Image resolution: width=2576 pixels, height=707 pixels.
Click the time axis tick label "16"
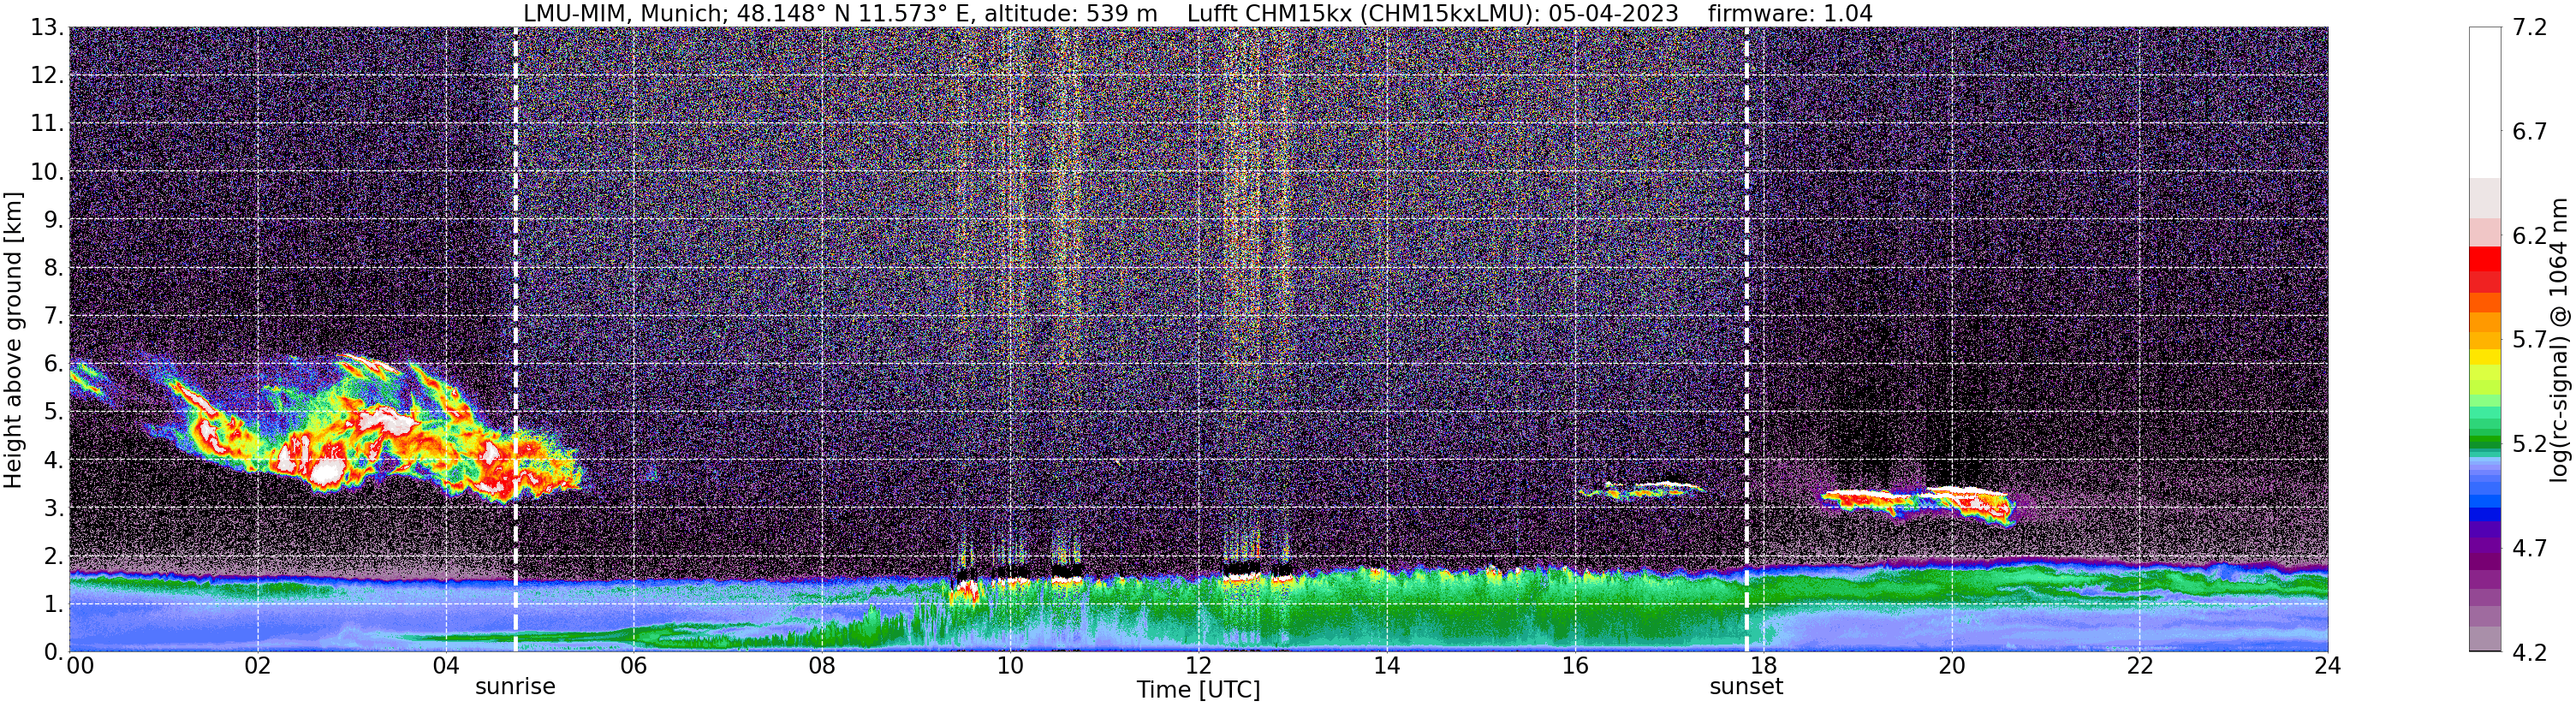pos(1575,666)
